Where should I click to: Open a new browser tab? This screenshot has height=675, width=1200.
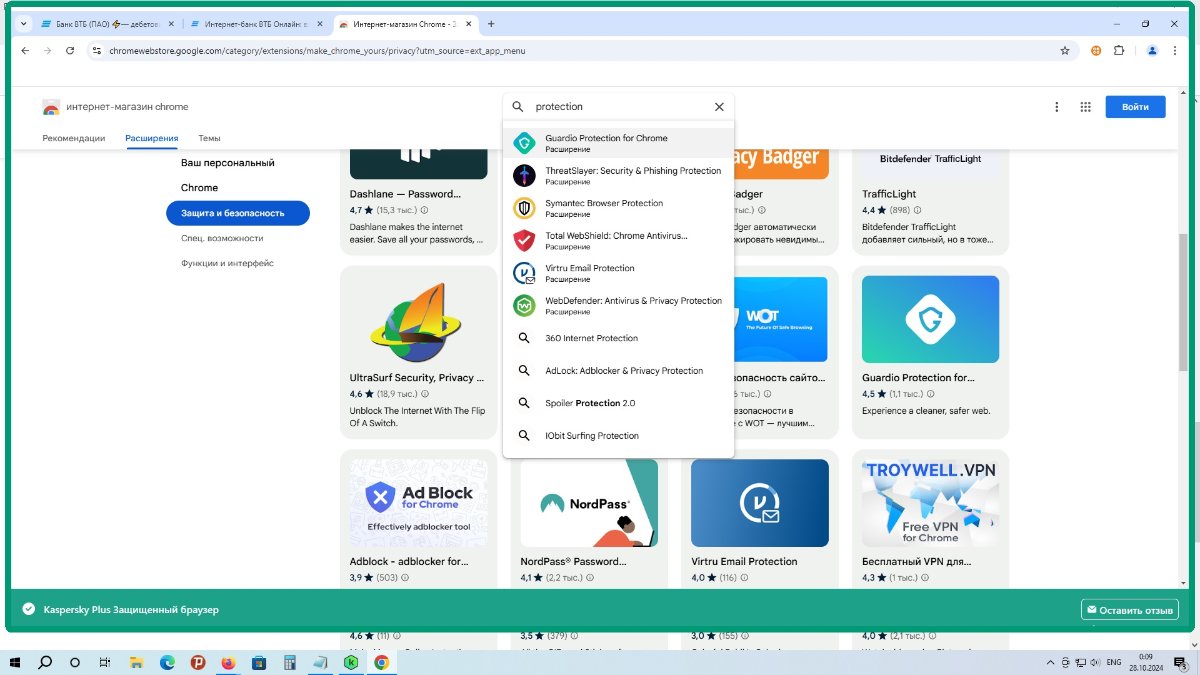point(491,23)
